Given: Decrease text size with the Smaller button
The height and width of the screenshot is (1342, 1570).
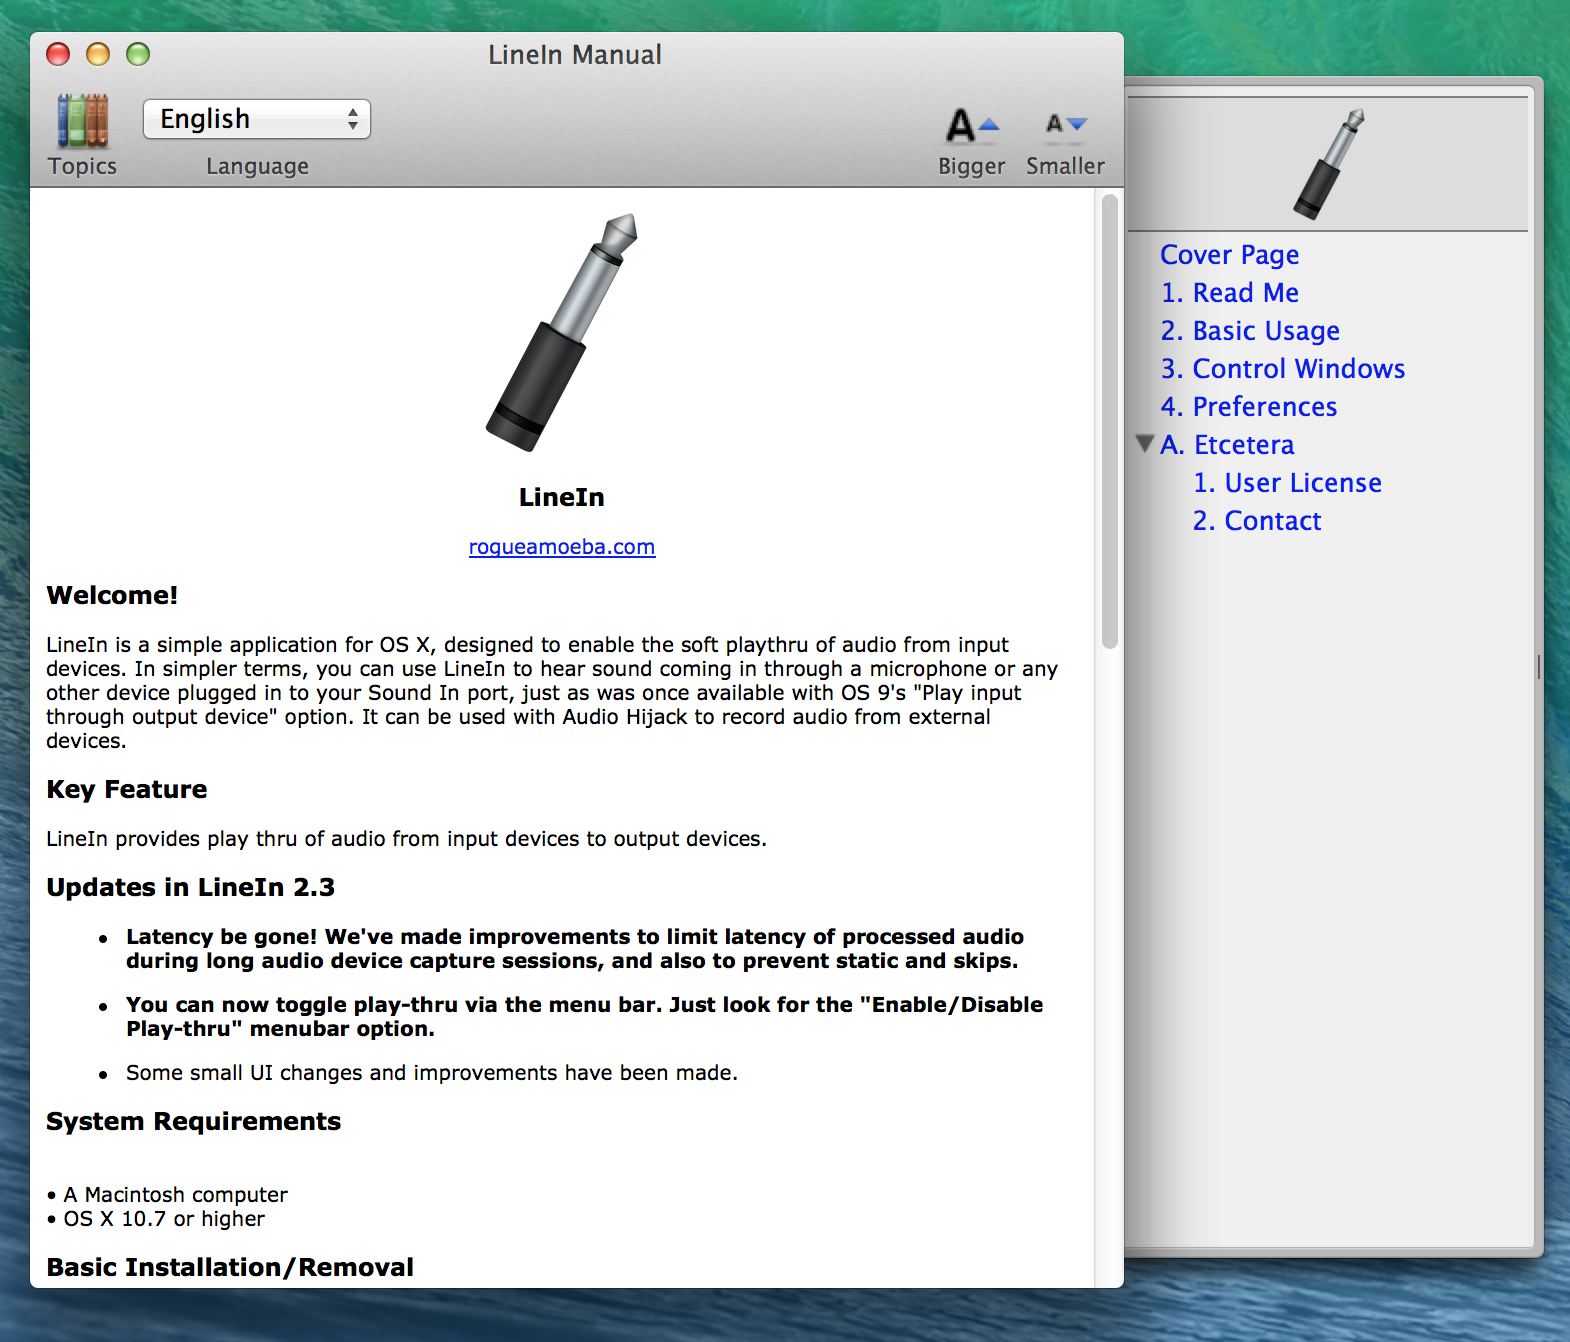Looking at the screenshot, I should click(x=1066, y=125).
